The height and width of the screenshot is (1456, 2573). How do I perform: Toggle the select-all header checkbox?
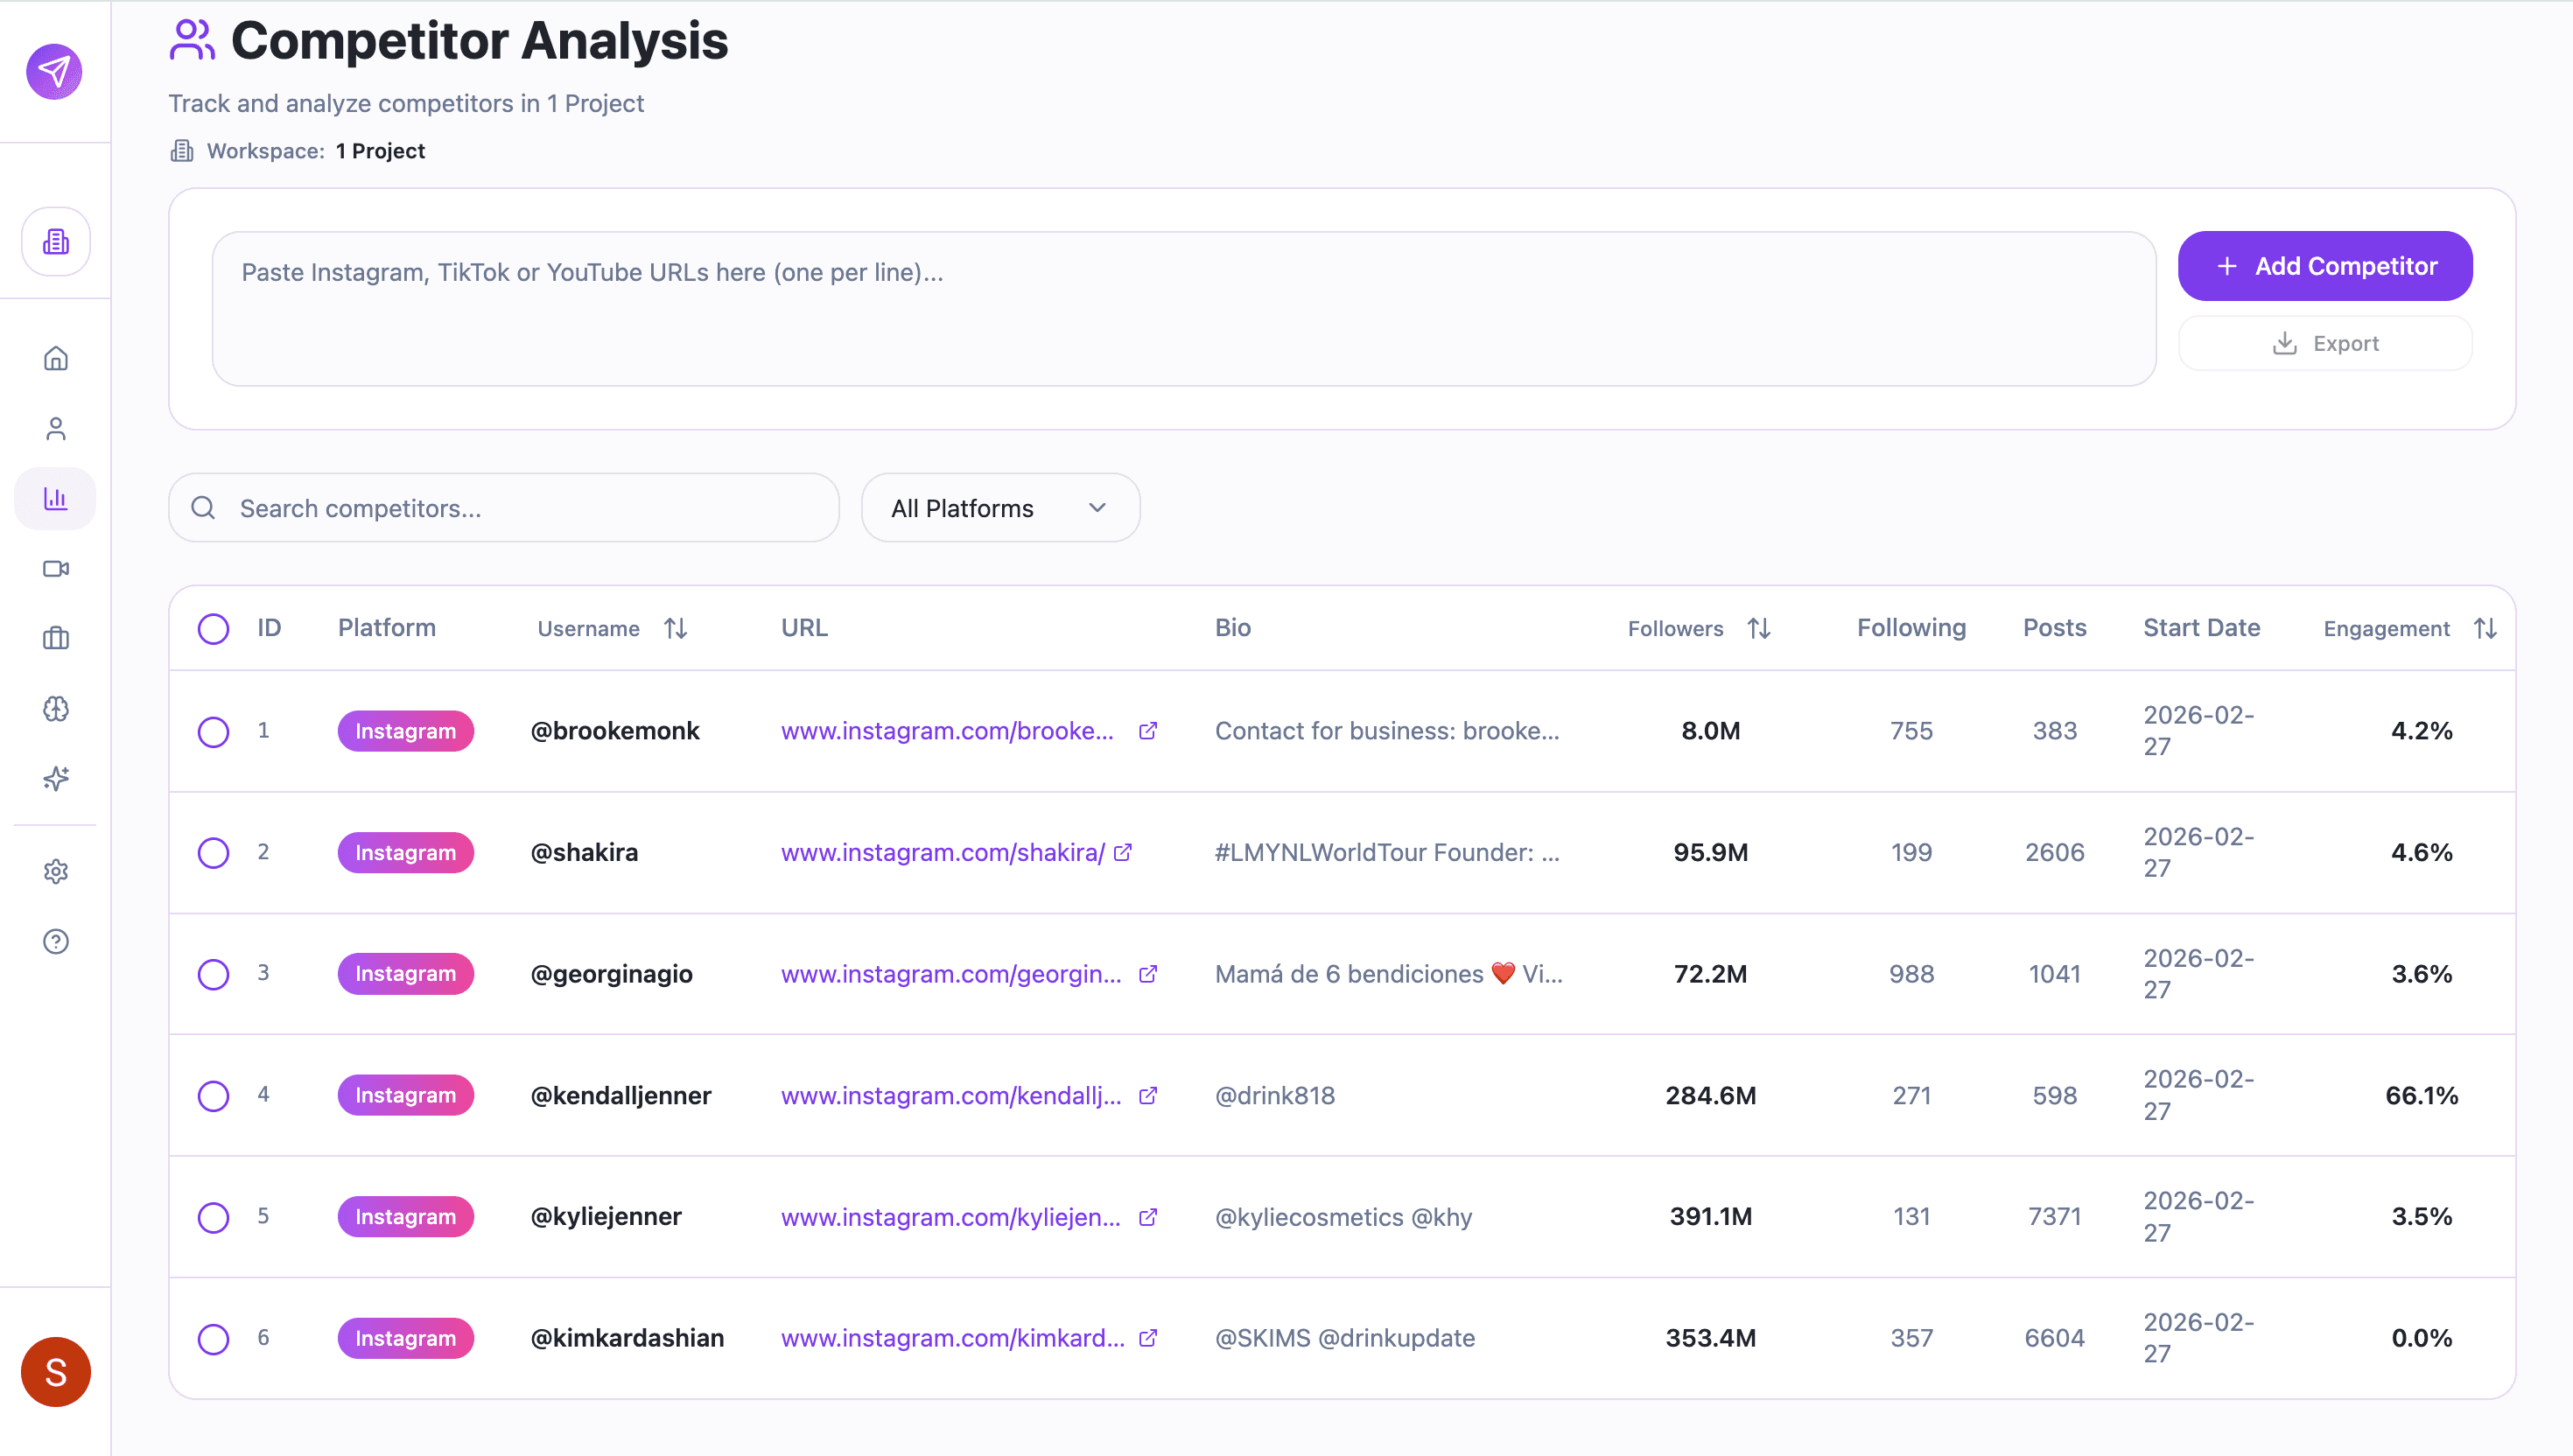point(213,628)
